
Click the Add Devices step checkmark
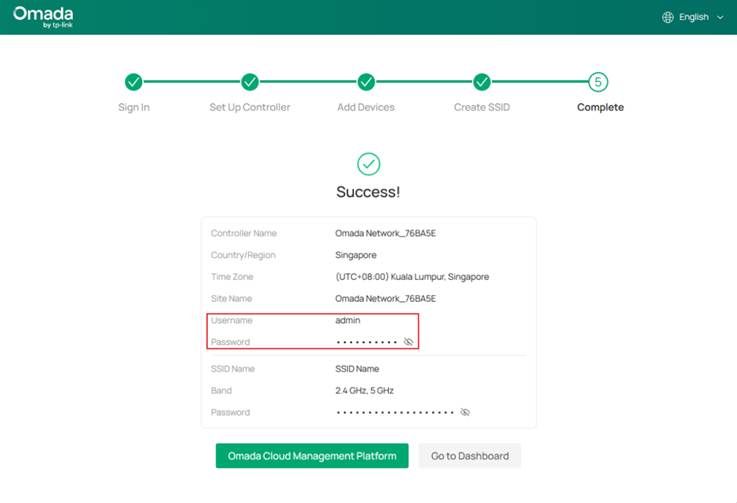click(x=366, y=82)
